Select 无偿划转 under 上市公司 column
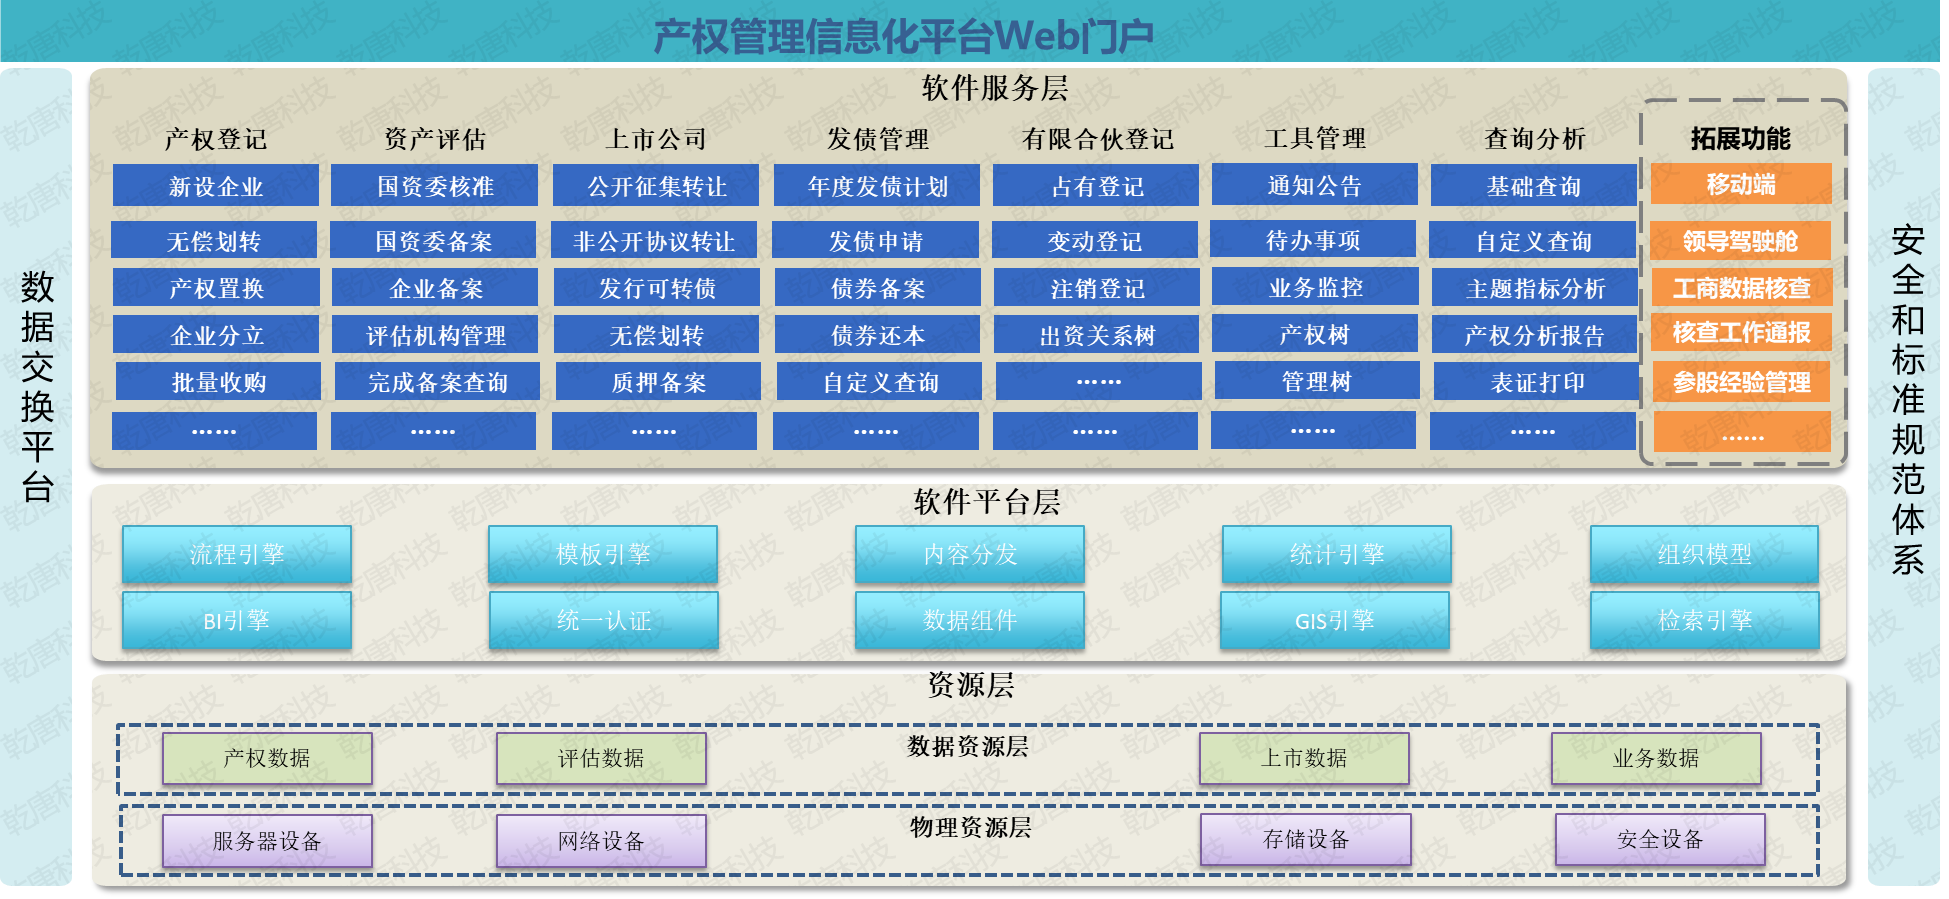Viewport: 1949px width, 899px height. click(x=657, y=335)
